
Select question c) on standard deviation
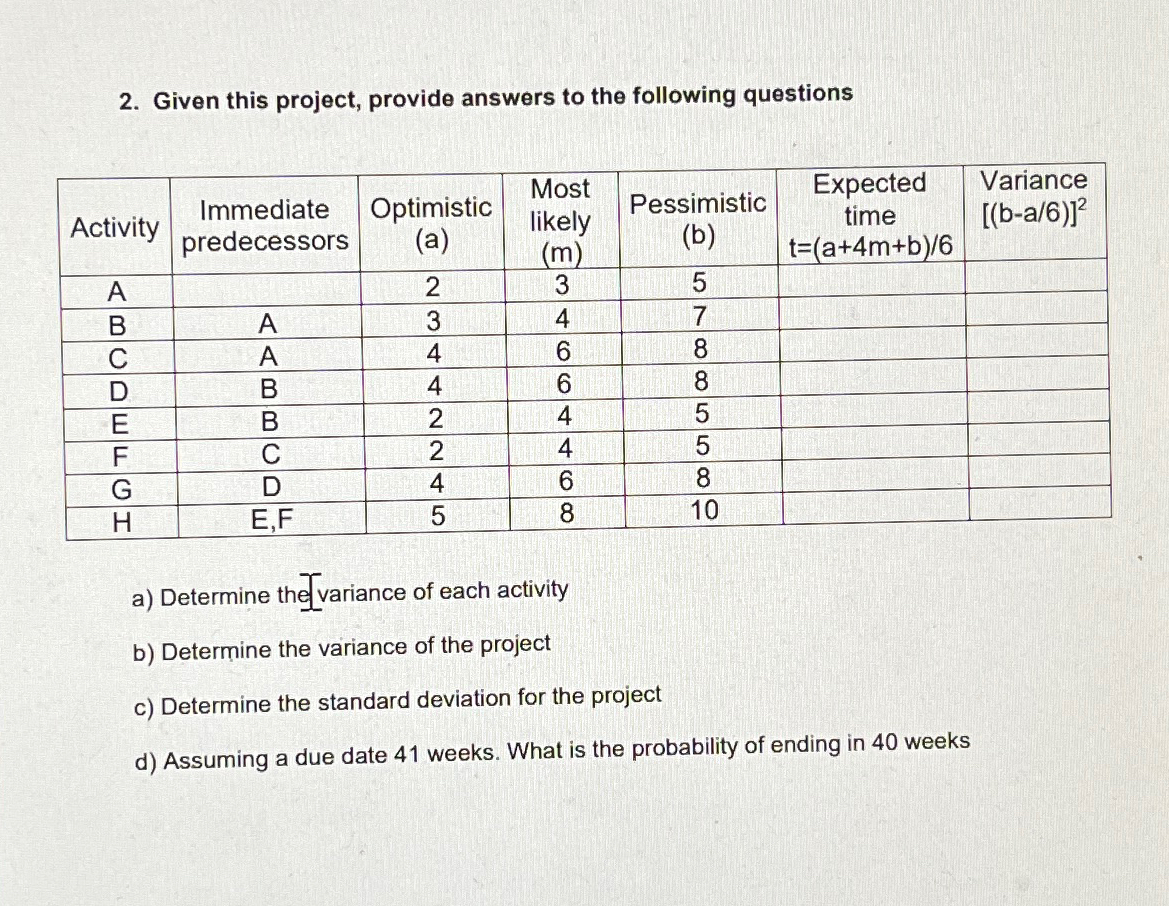pyautogui.click(x=397, y=700)
